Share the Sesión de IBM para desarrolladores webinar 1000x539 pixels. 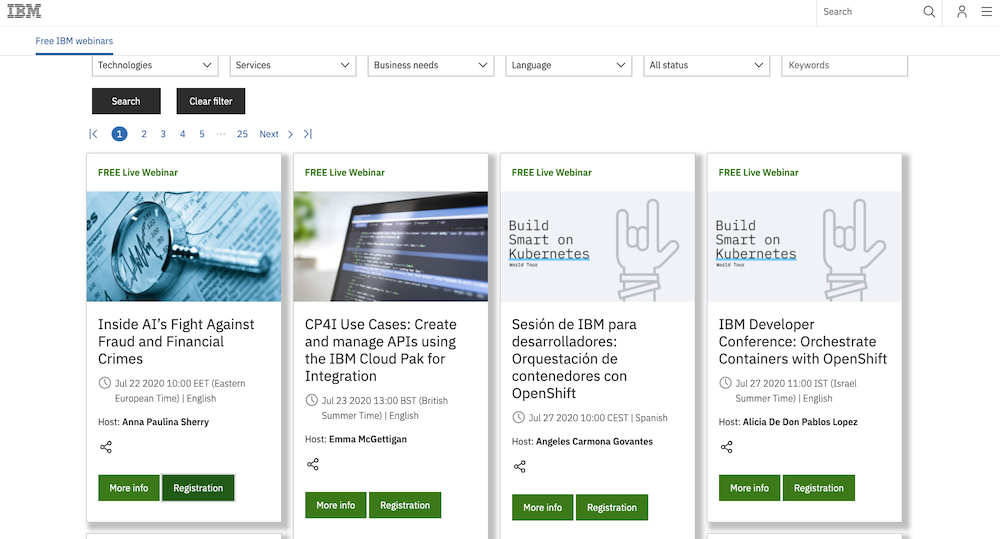click(x=520, y=467)
